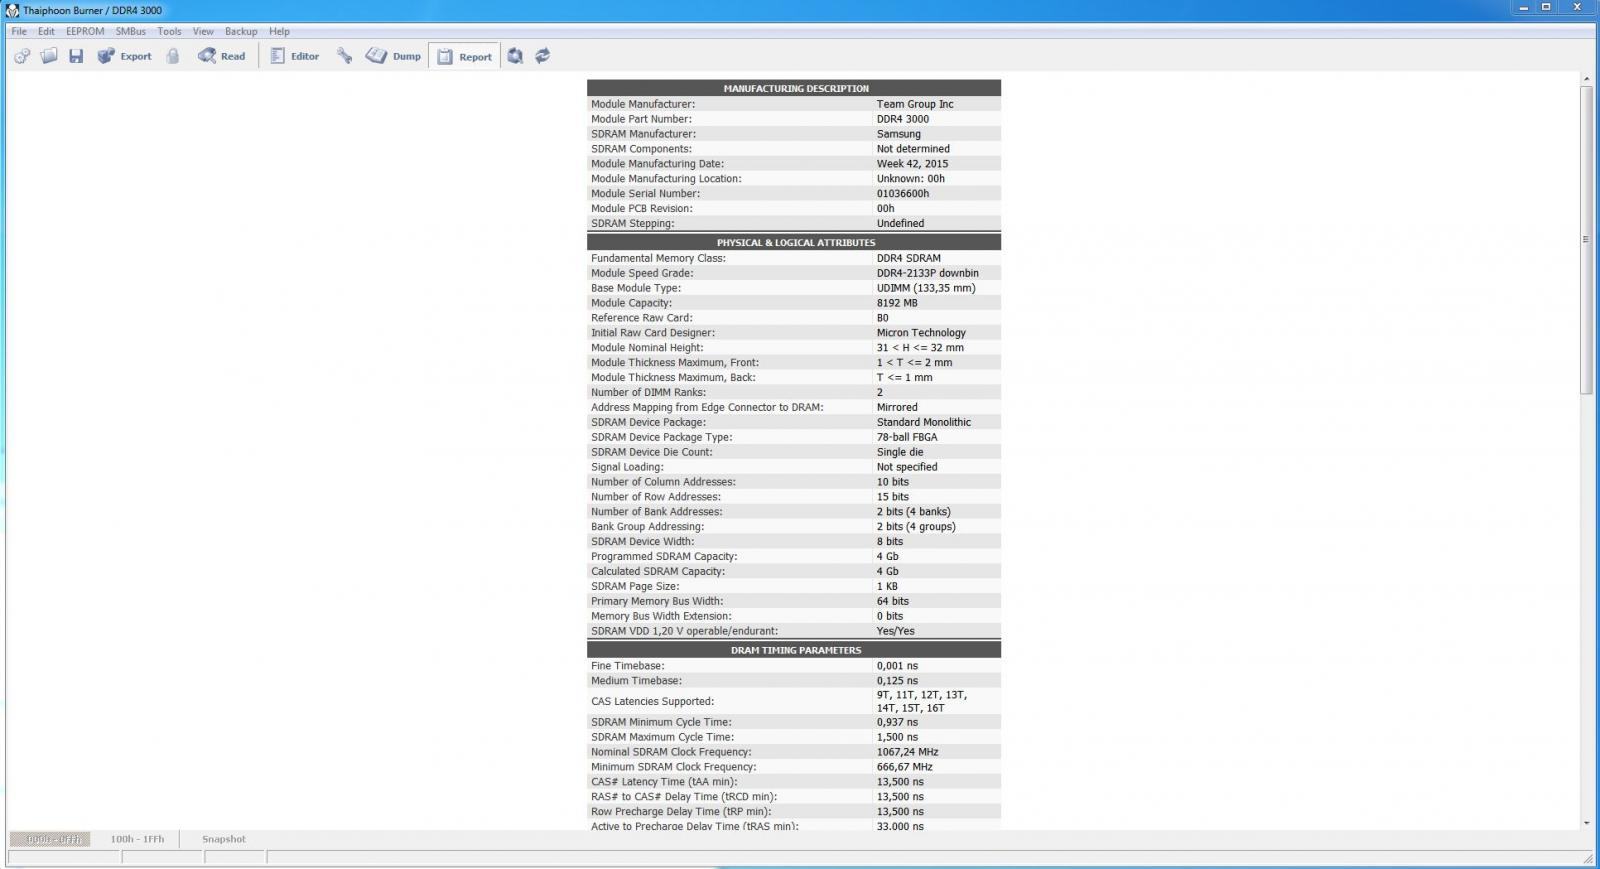Open the Help menu
Viewport: 1600px width, 869px height.
[279, 31]
